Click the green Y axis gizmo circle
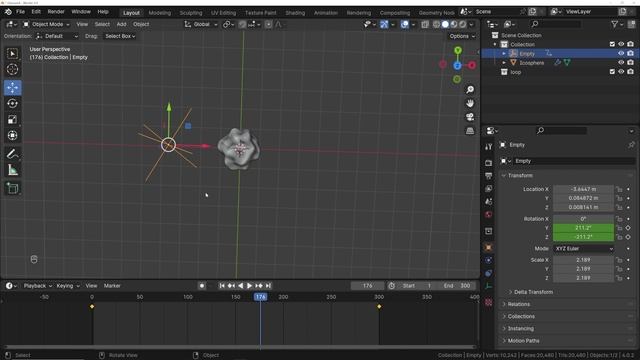 click(458, 50)
